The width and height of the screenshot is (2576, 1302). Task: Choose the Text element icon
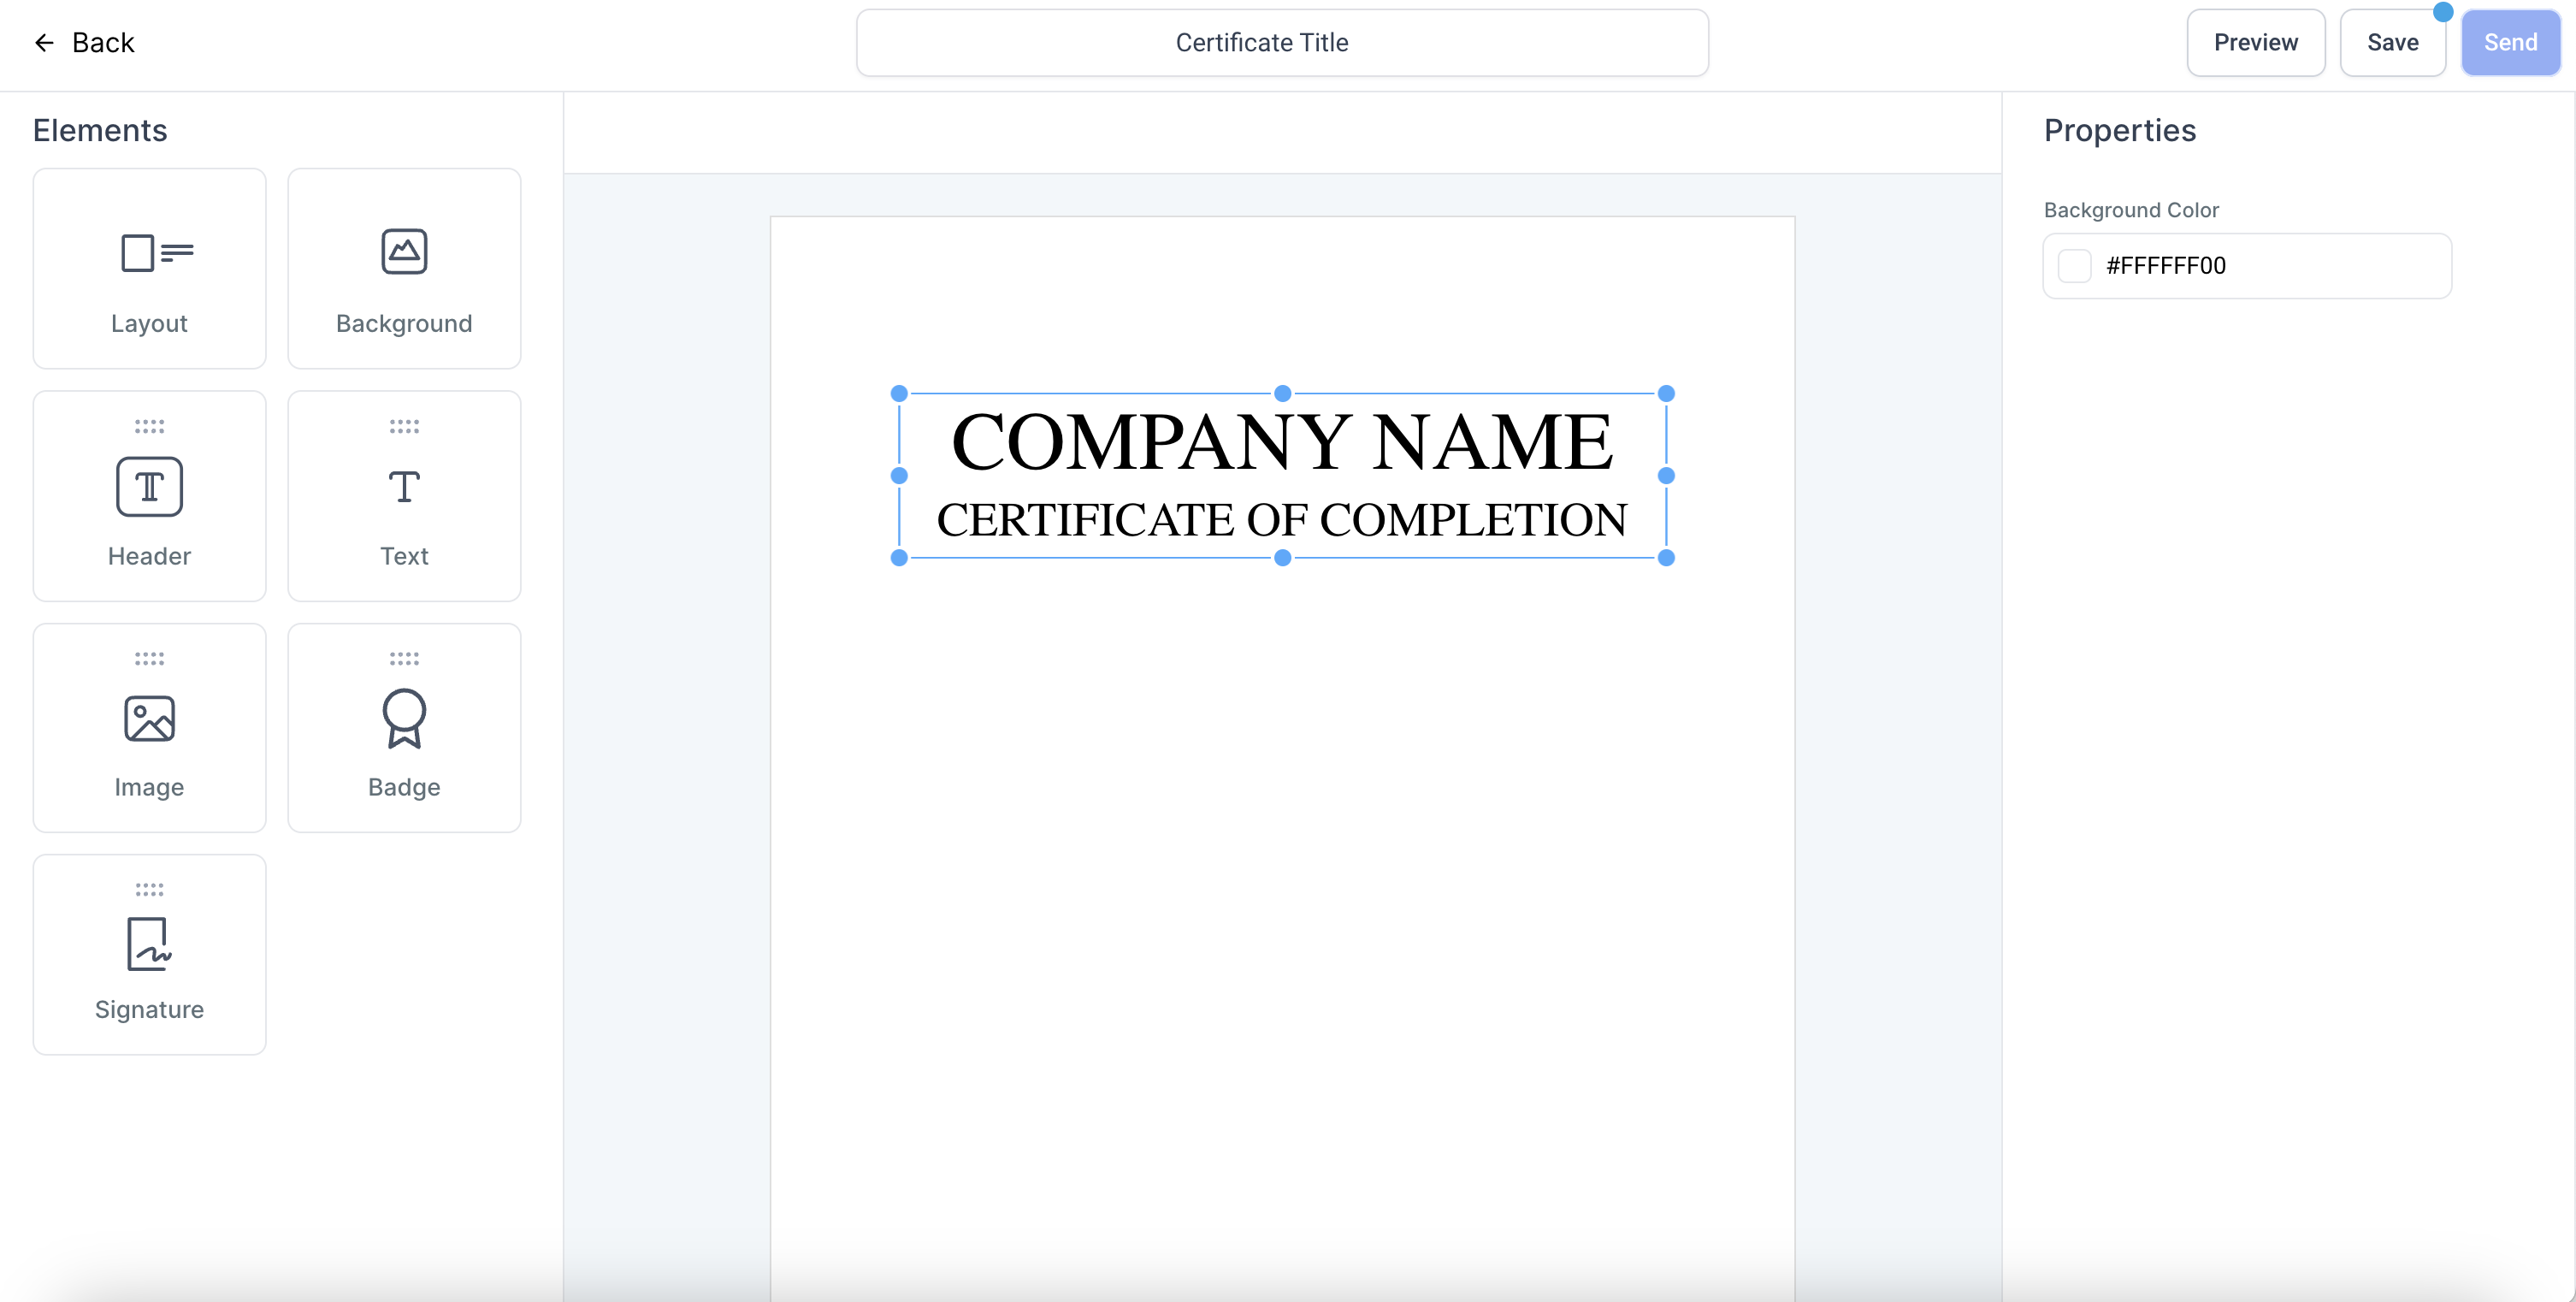pos(404,487)
